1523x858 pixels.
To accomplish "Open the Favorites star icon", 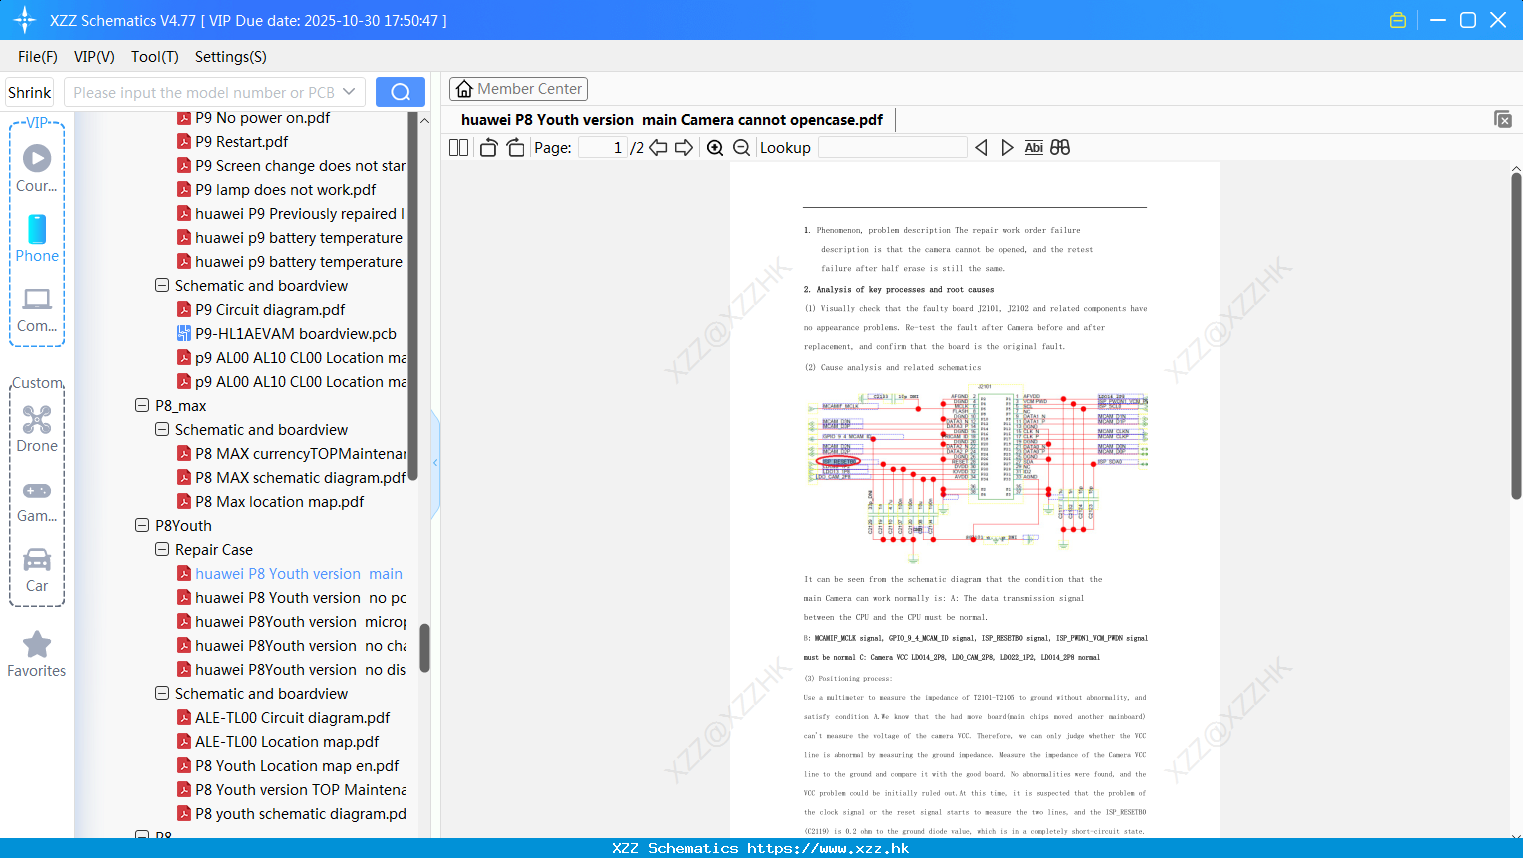I will pyautogui.click(x=37, y=654).
